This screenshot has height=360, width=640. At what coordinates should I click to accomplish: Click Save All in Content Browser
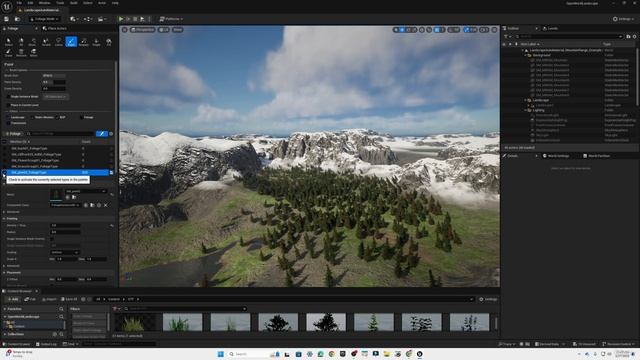[x=69, y=299]
